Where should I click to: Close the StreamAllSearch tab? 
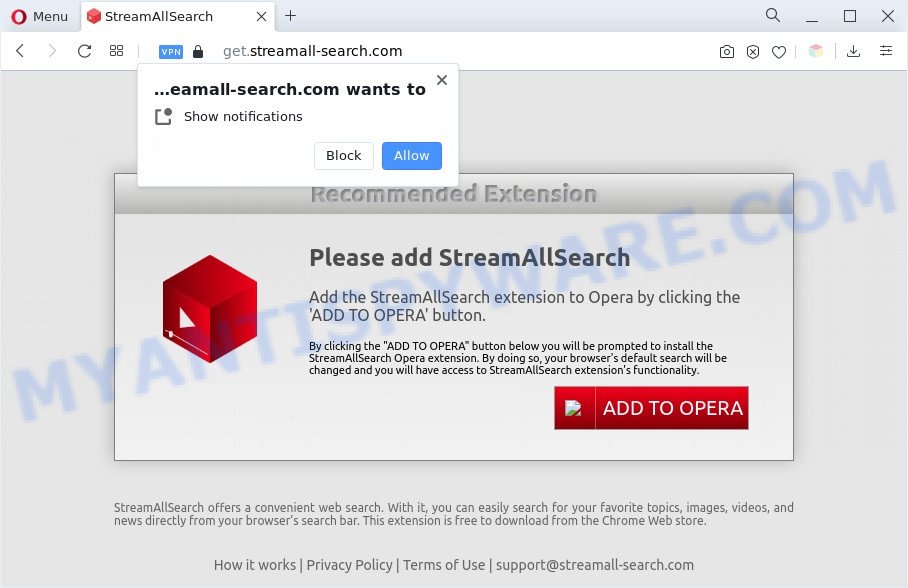point(261,16)
